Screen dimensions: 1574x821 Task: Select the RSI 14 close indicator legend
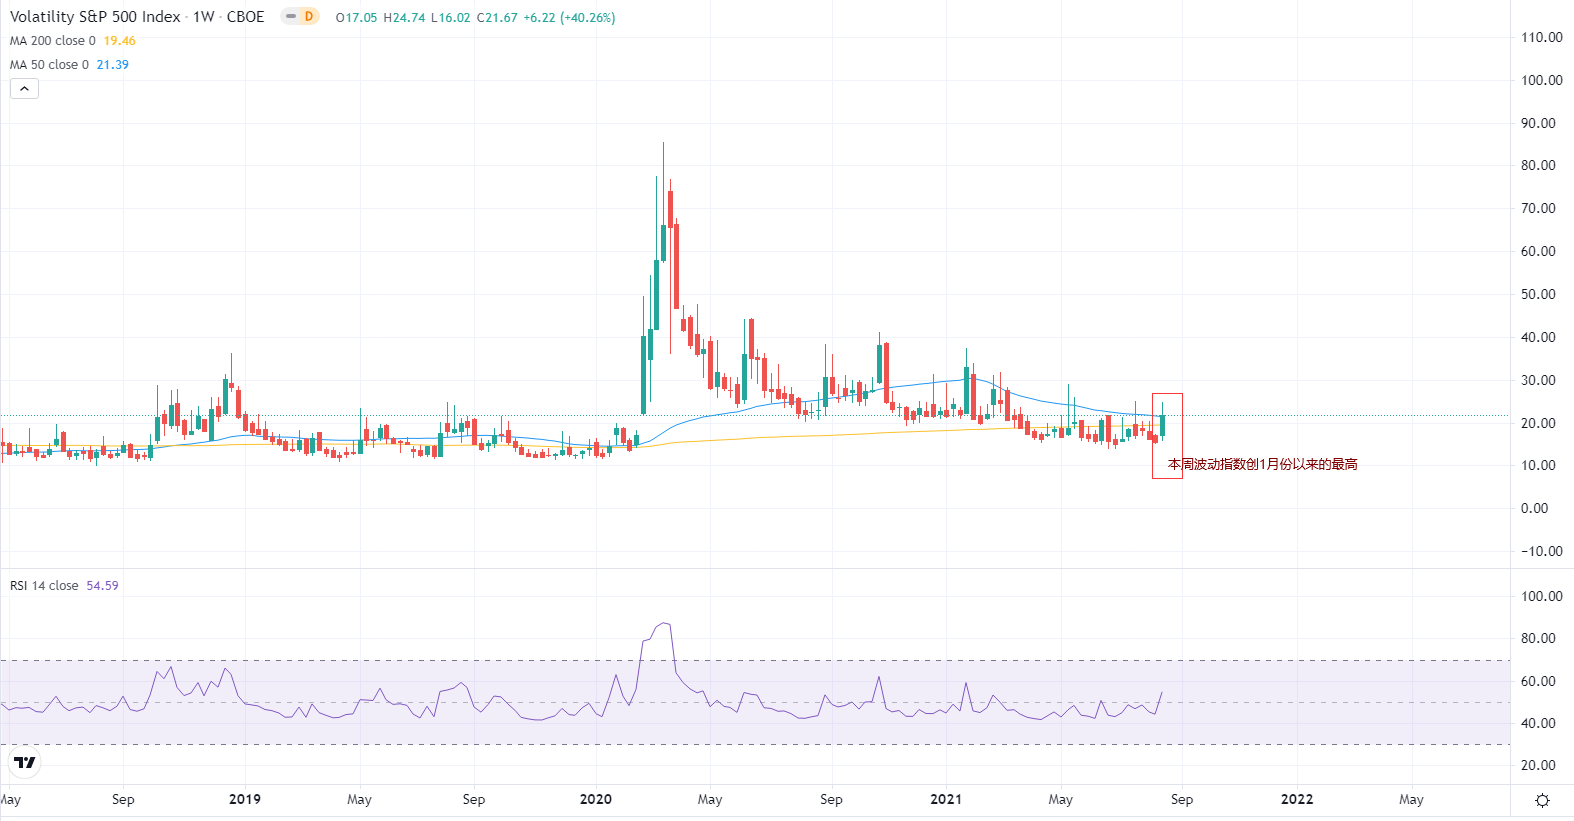tap(44, 586)
